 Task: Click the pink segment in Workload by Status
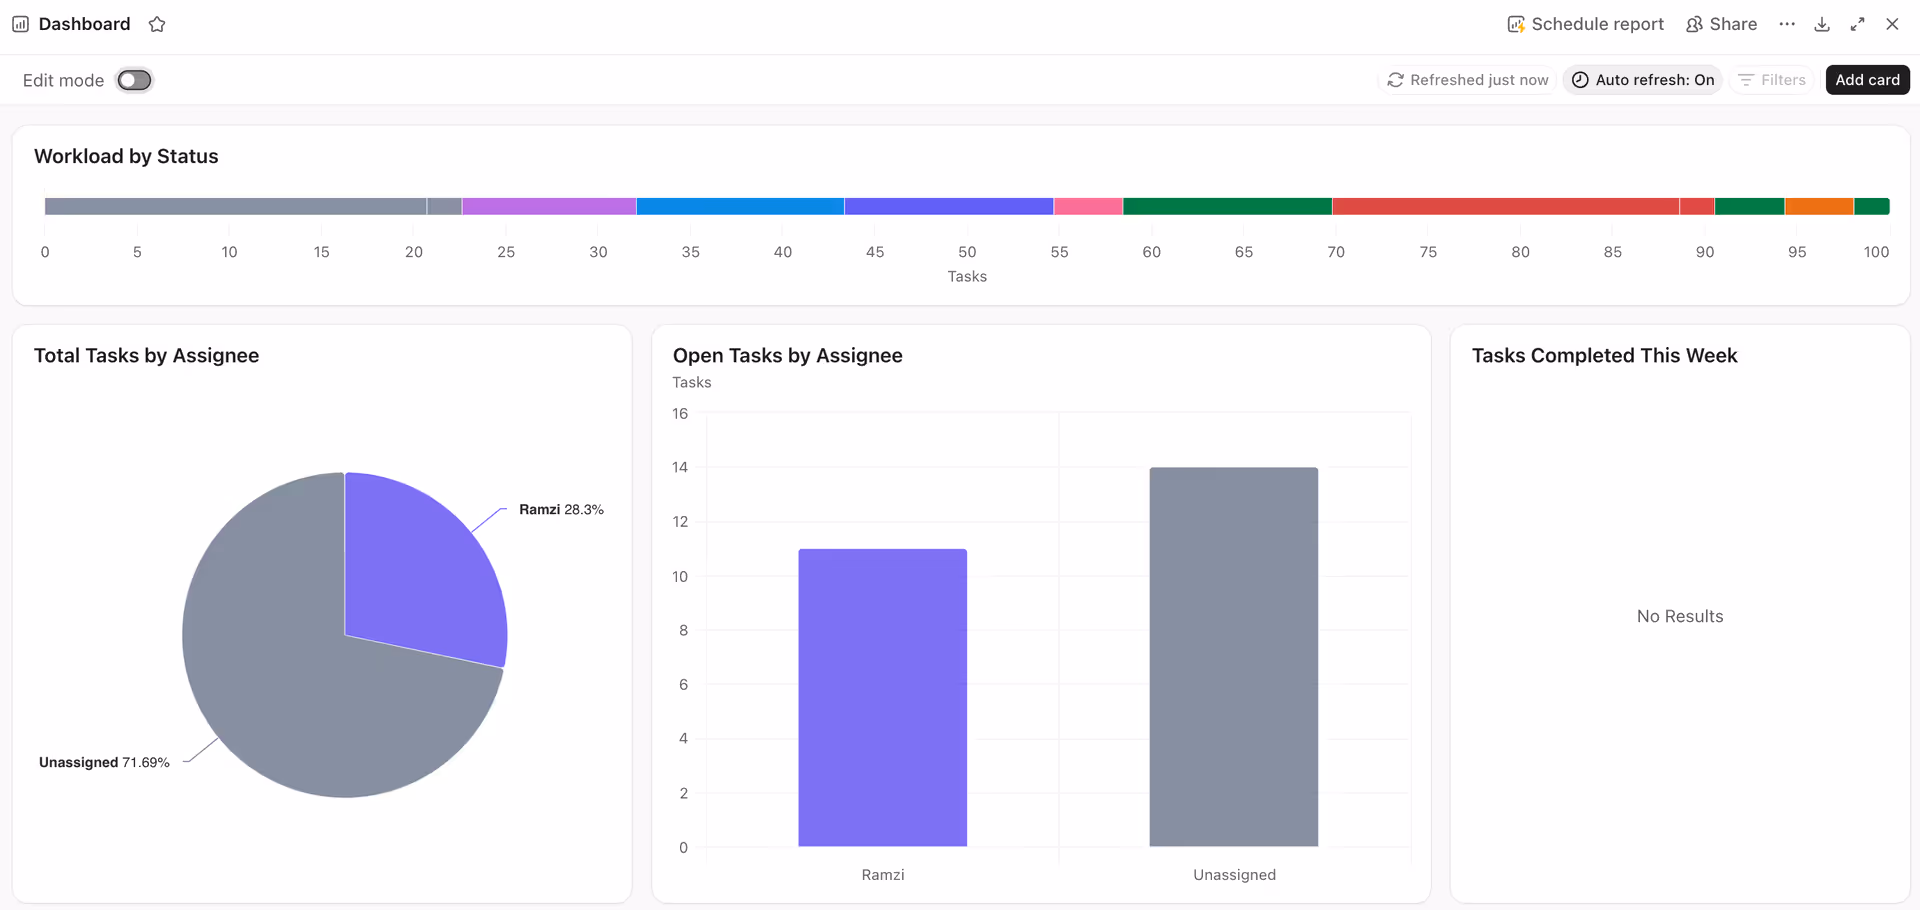1086,206
